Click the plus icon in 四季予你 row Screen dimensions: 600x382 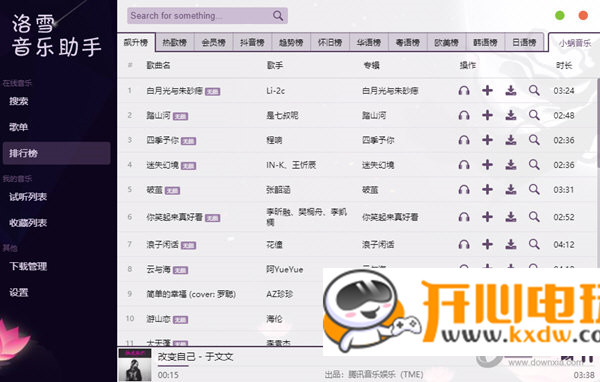487,140
